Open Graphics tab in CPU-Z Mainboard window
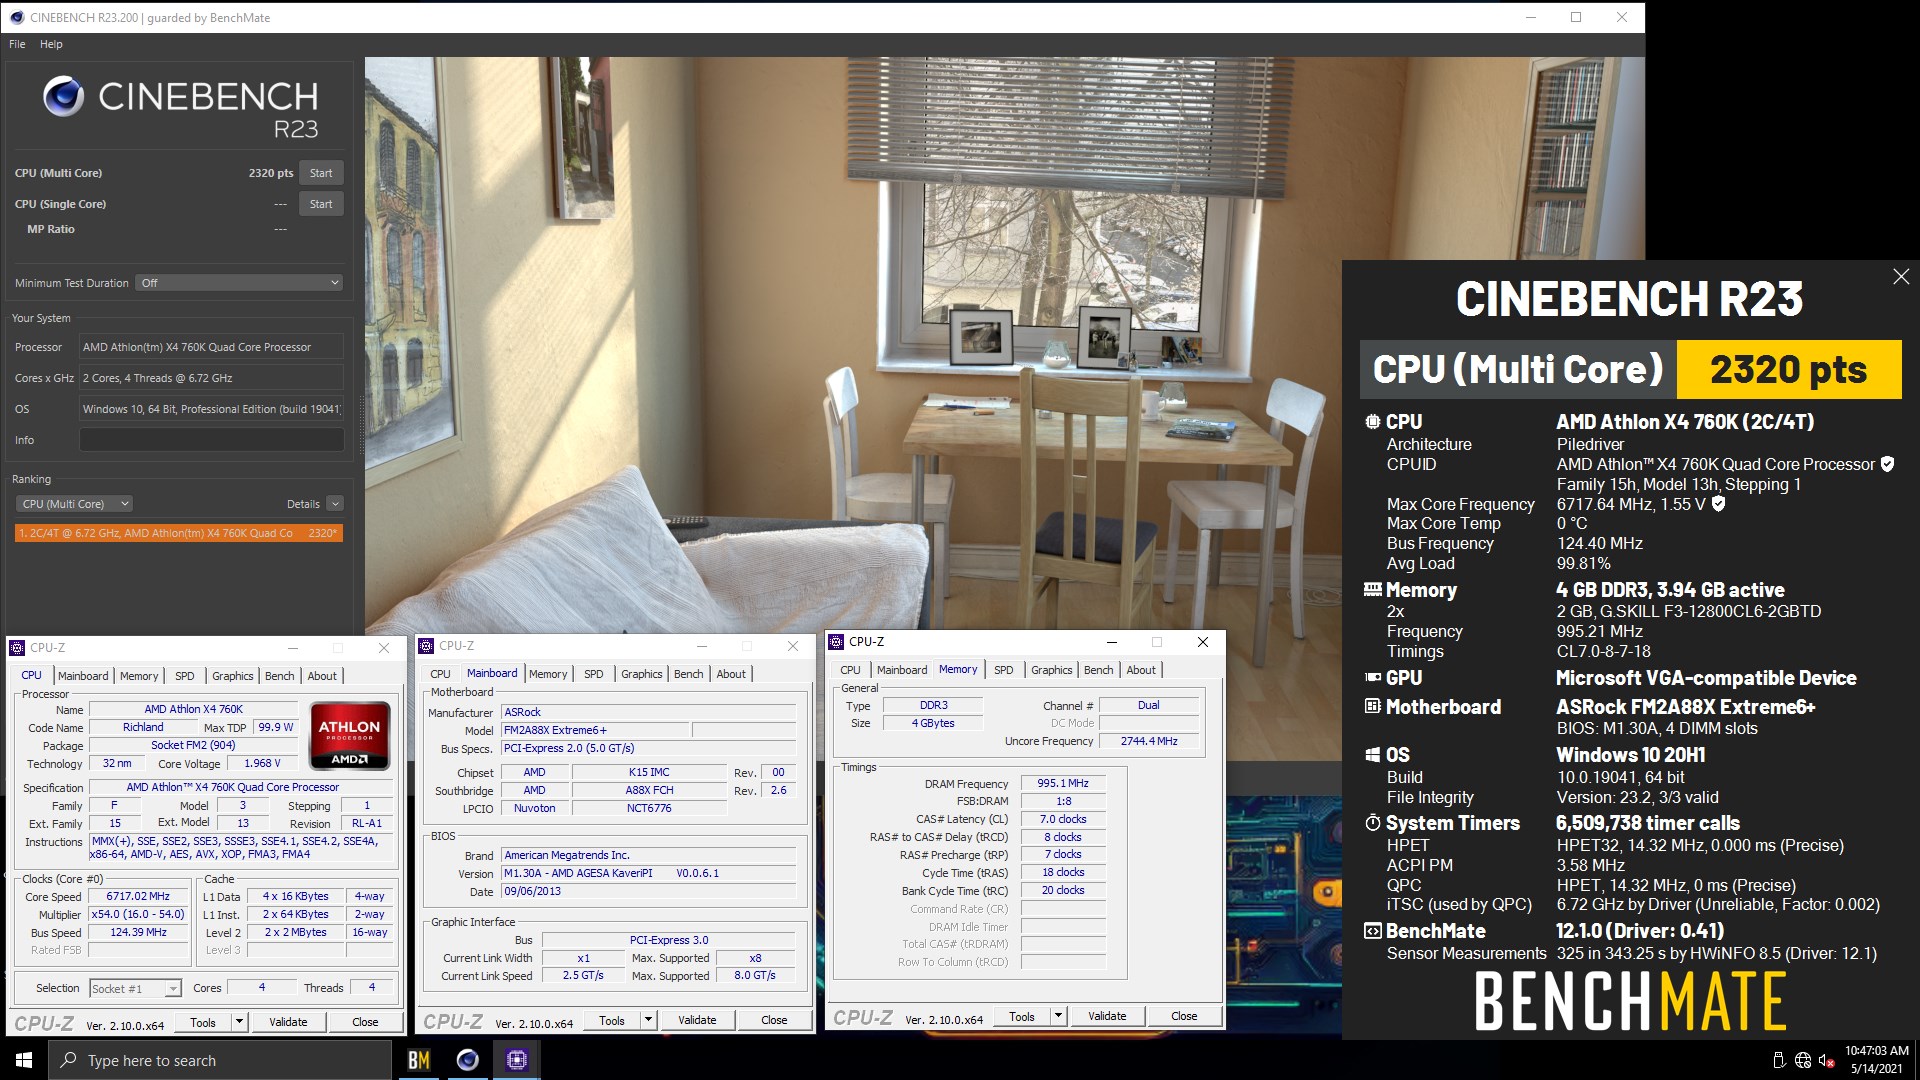The width and height of the screenshot is (1920, 1080). (x=641, y=674)
